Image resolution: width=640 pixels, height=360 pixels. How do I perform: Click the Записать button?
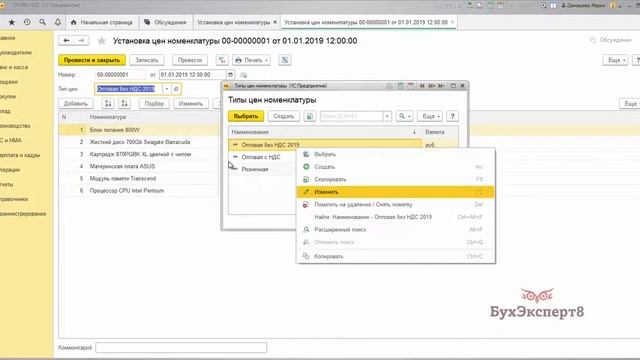pyautogui.click(x=147, y=60)
